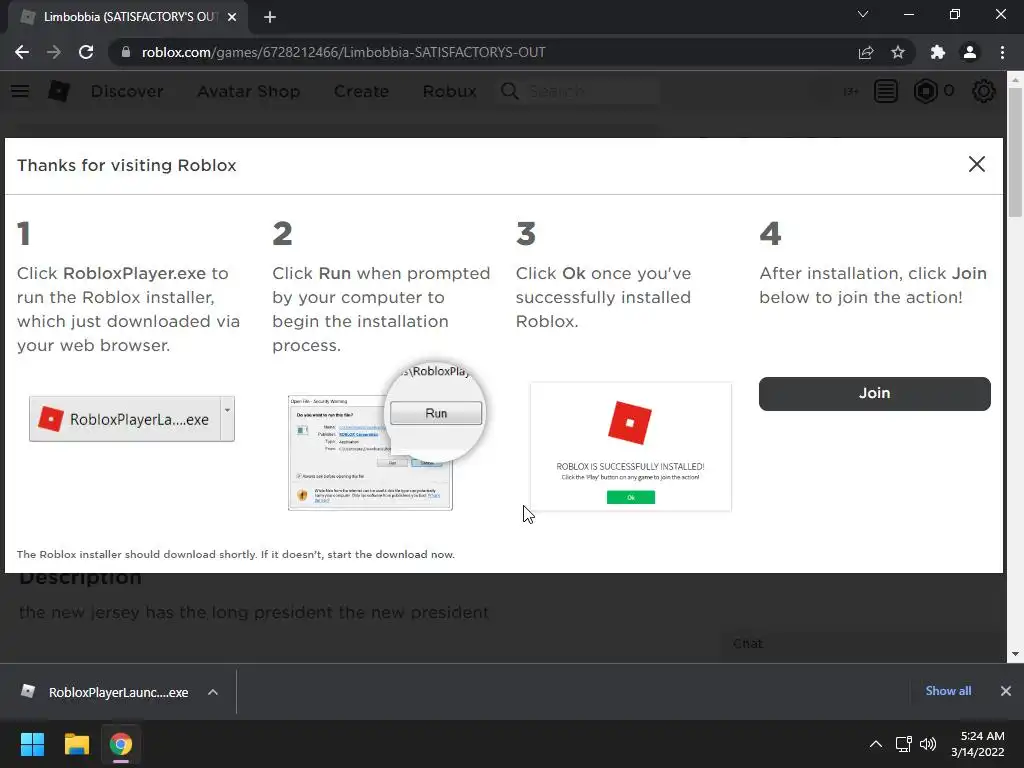Select the Limbobbia browser tab
Image resolution: width=1024 pixels, height=768 pixels.
[x=127, y=17]
